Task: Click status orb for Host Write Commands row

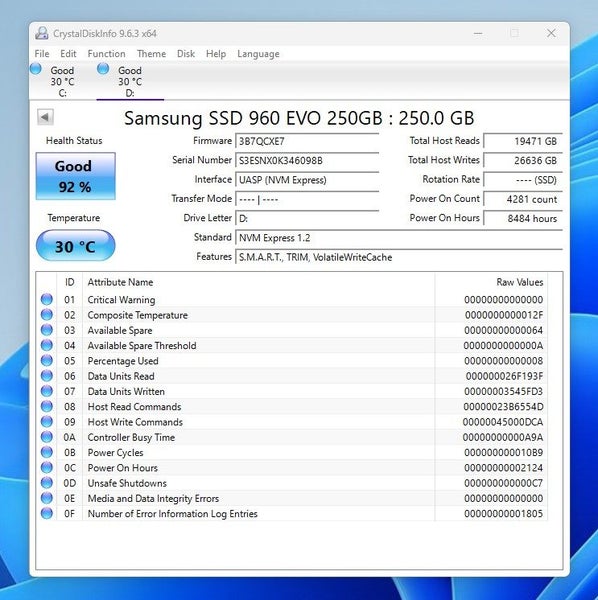Action: point(47,422)
